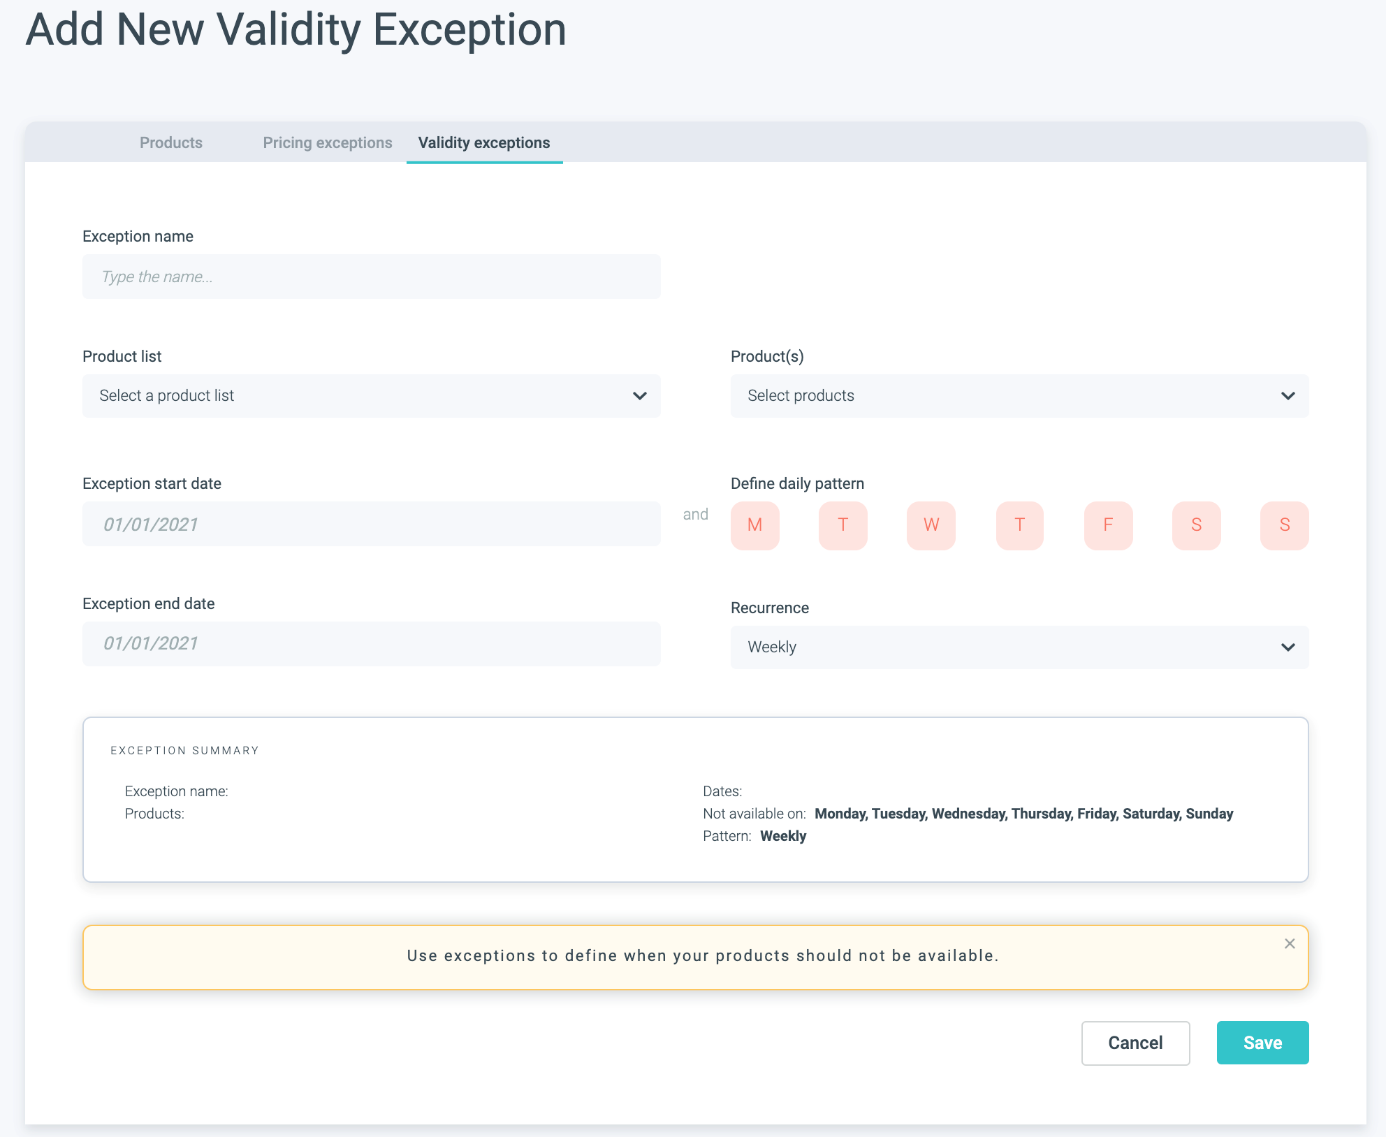Select the Validity exceptions tab
Screen dimensions: 1386x1137
pyautogui.click(x=484, y=143)
